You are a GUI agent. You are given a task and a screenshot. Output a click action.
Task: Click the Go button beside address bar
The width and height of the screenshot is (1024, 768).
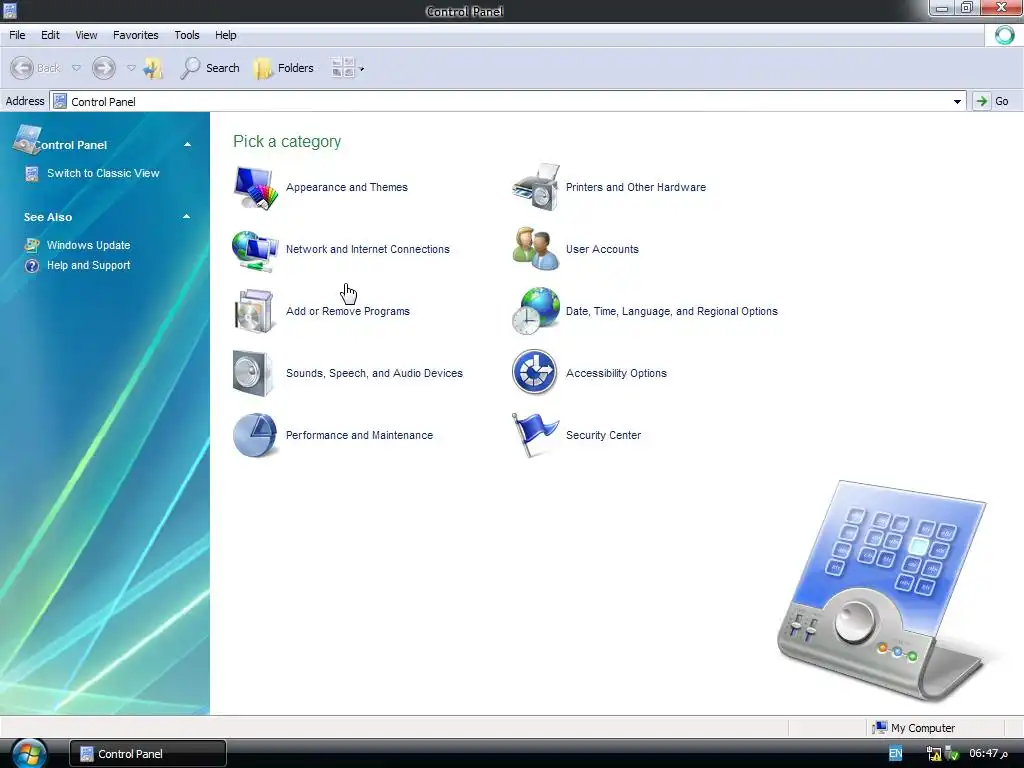tap(993, 101)
